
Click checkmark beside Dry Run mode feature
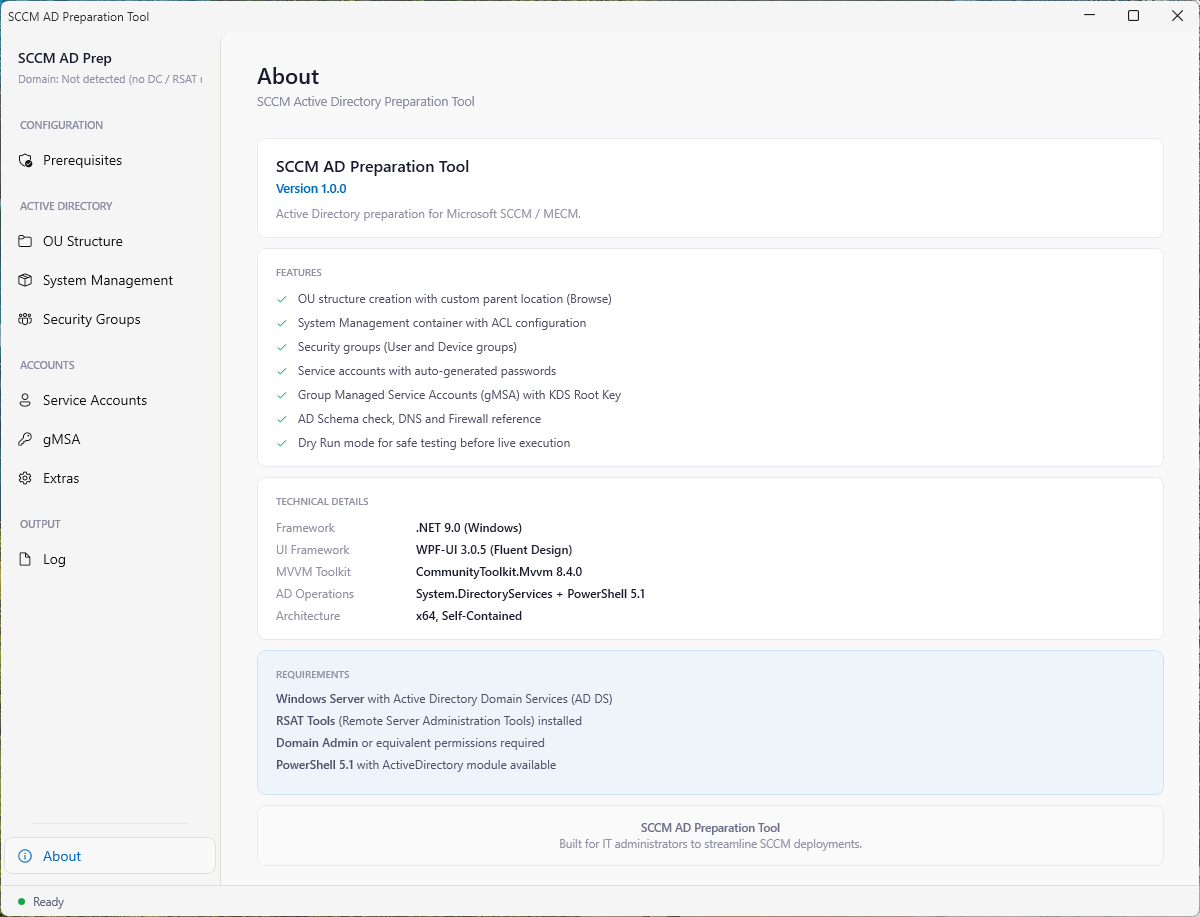282,443
